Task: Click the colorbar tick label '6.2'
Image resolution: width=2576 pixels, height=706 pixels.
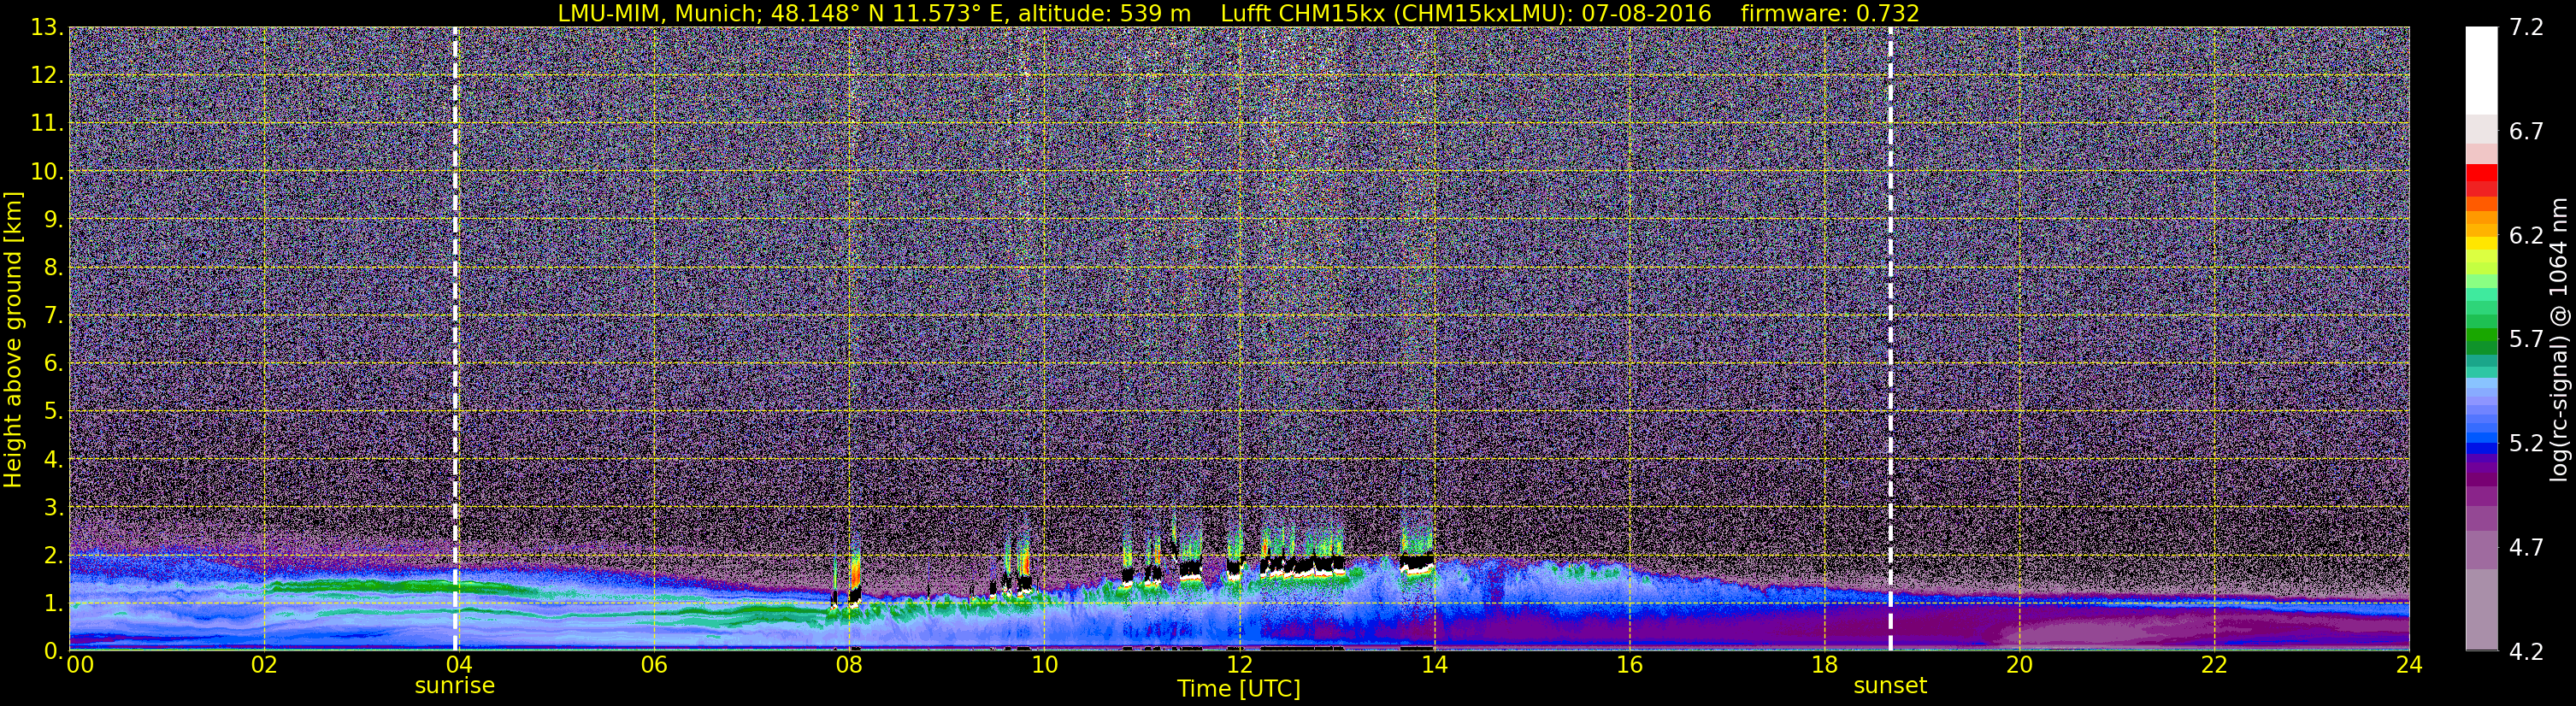Action: 2526,235
